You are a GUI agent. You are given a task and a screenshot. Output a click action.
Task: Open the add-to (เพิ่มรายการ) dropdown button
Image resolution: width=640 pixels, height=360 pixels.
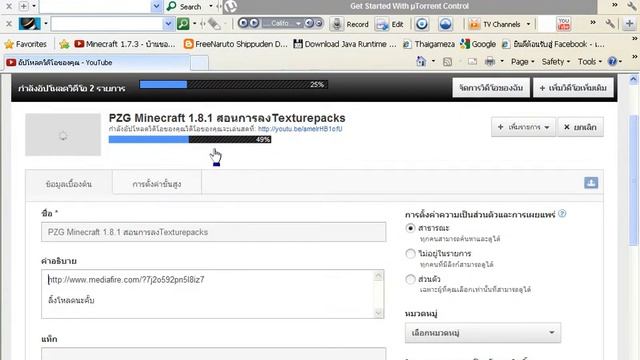click(523, 127)
